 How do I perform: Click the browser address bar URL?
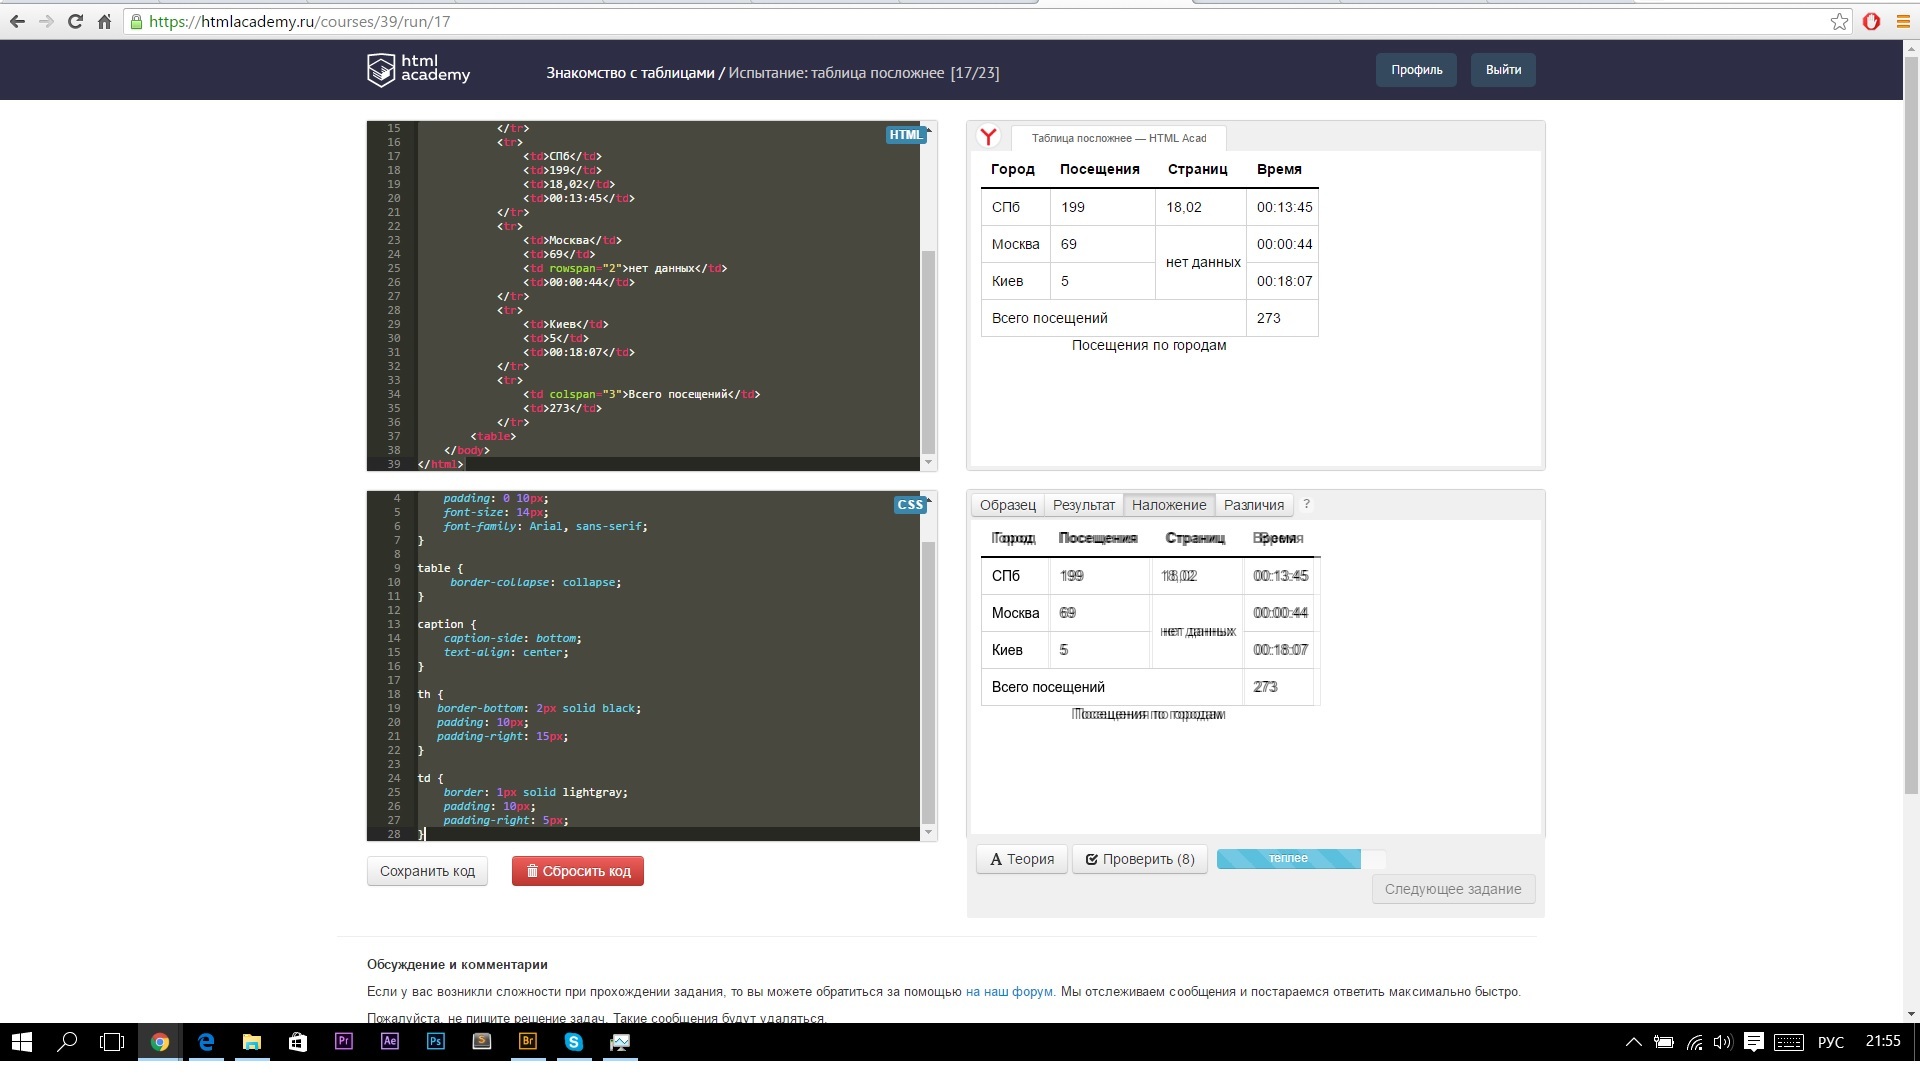click(300, 21)
